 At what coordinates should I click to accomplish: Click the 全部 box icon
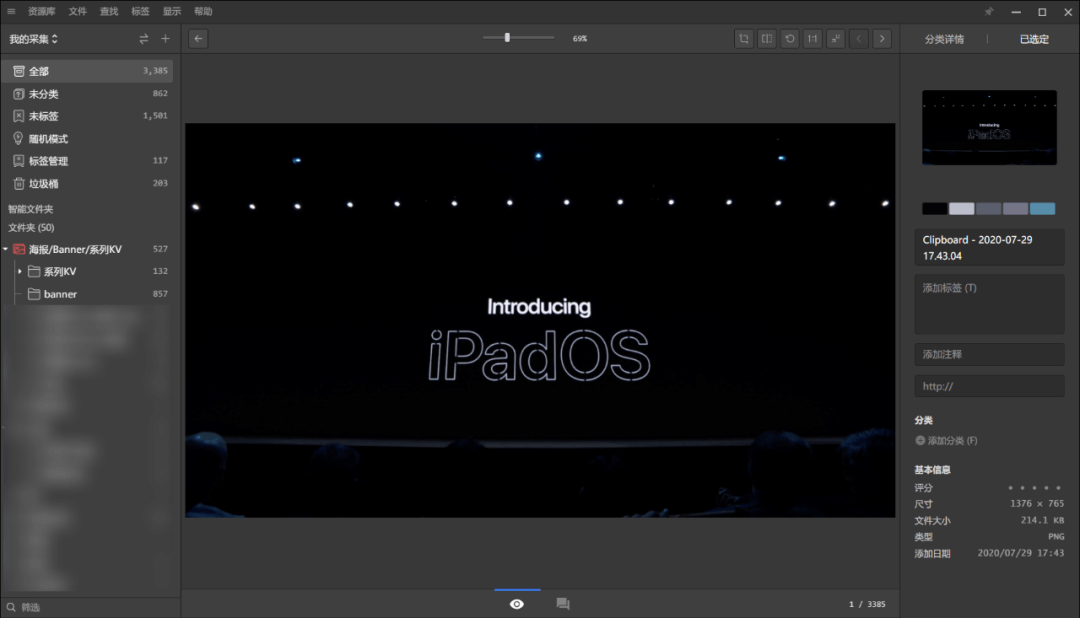(19, 71)
